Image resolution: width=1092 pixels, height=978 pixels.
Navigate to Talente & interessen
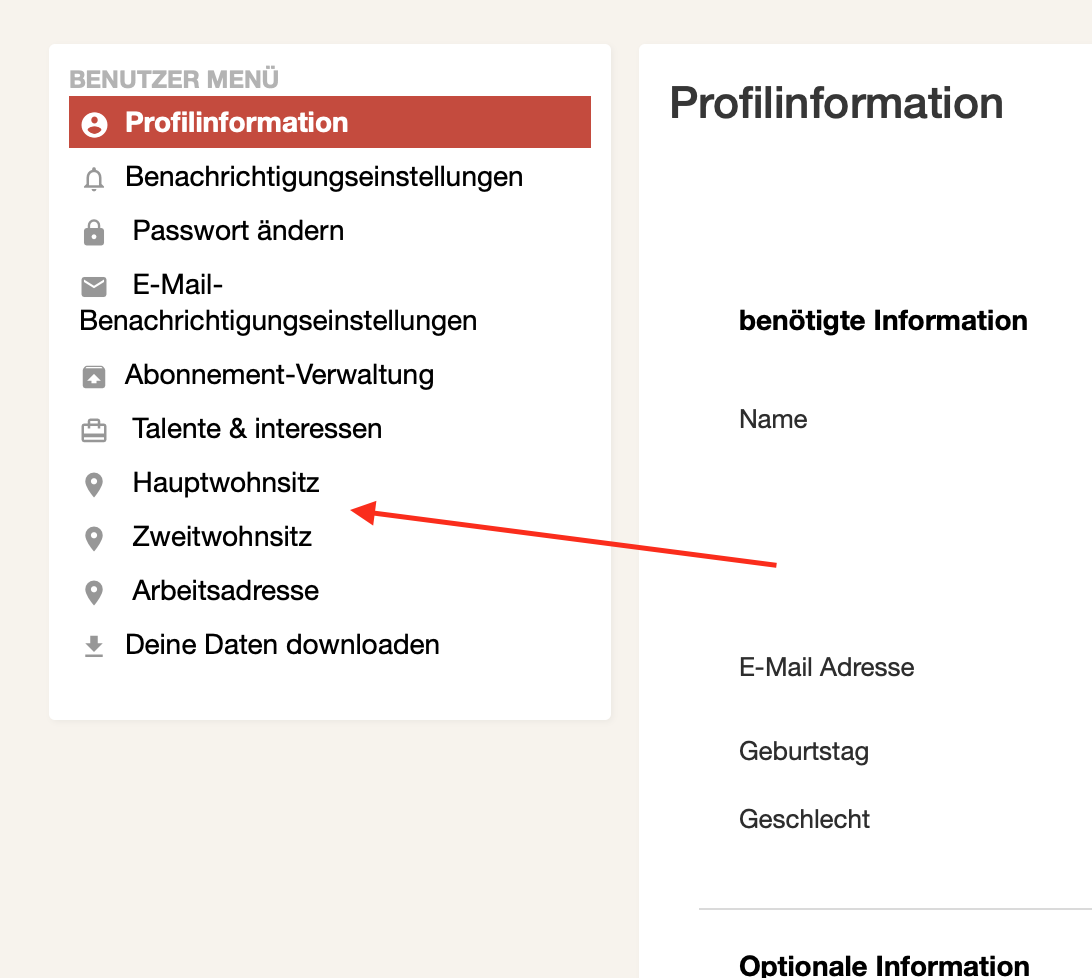pos(257,429)
